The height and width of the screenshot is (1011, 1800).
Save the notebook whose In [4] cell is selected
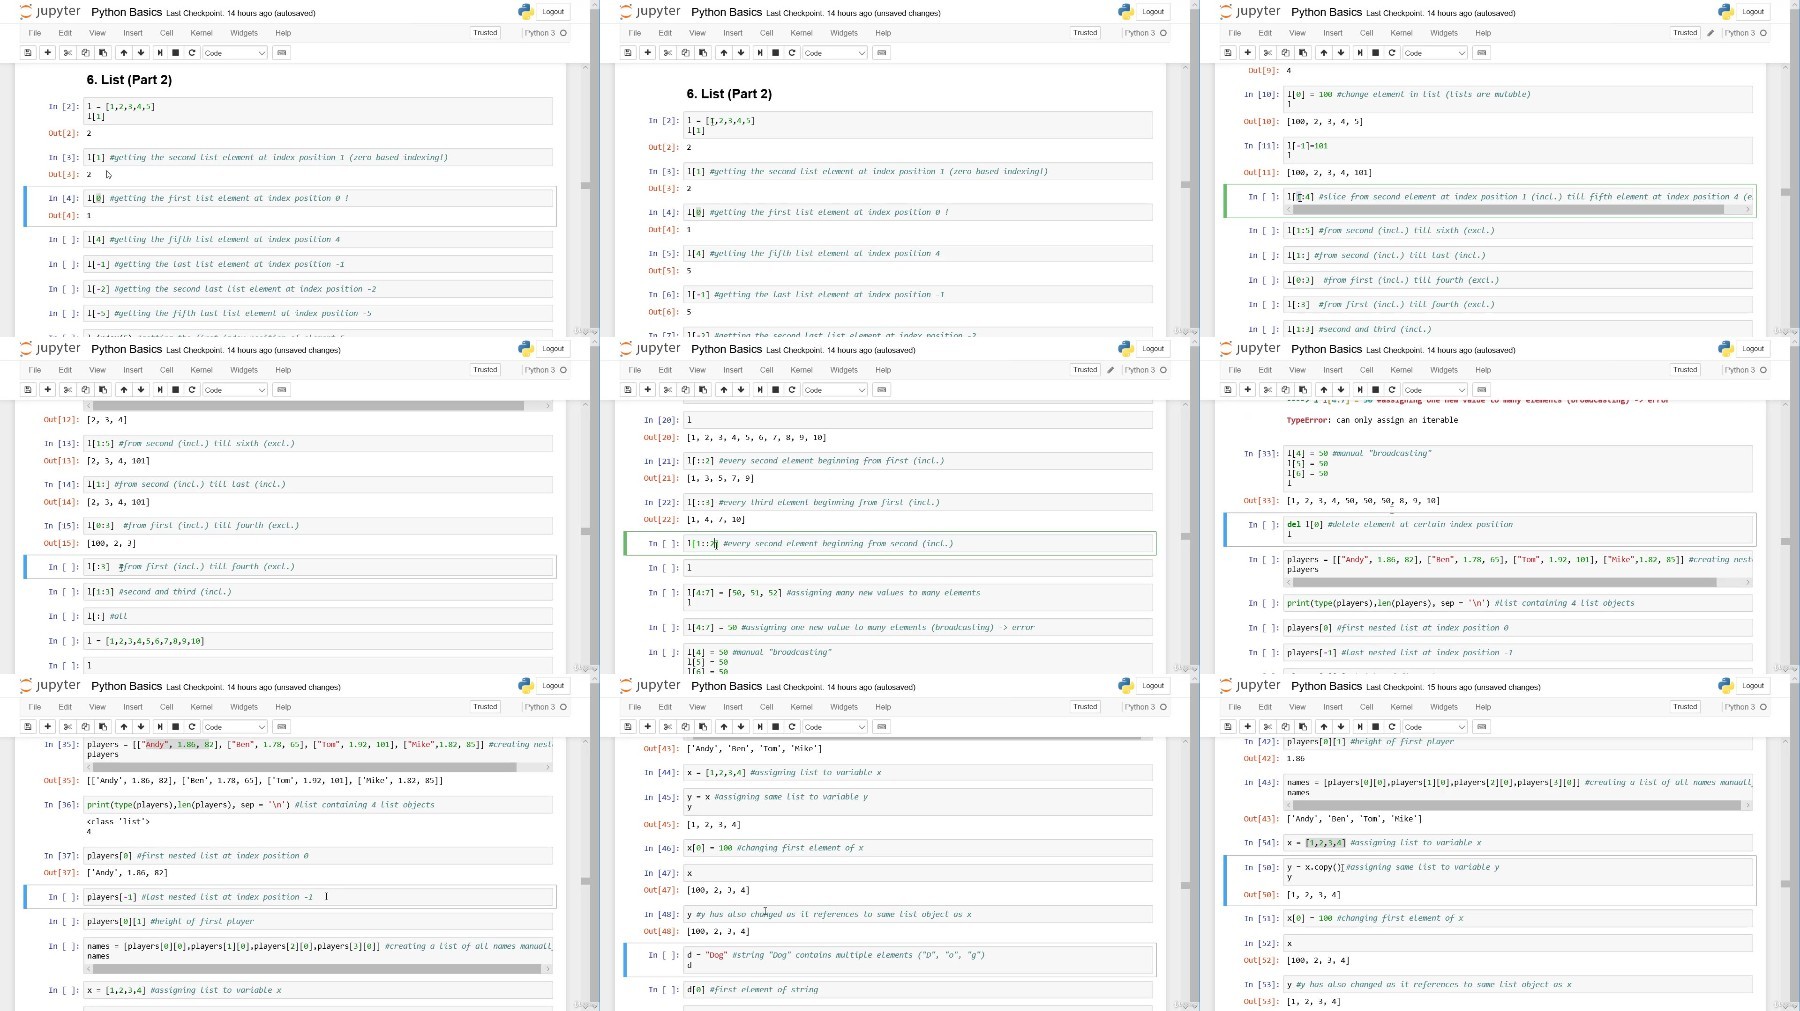pos(28,52)
